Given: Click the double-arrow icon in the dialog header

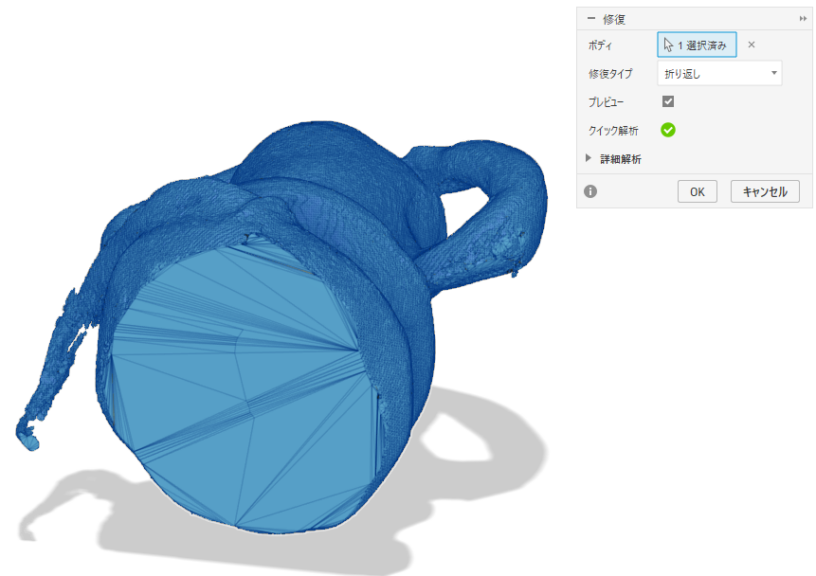Looking at the screenshot, I should [802, 19].
